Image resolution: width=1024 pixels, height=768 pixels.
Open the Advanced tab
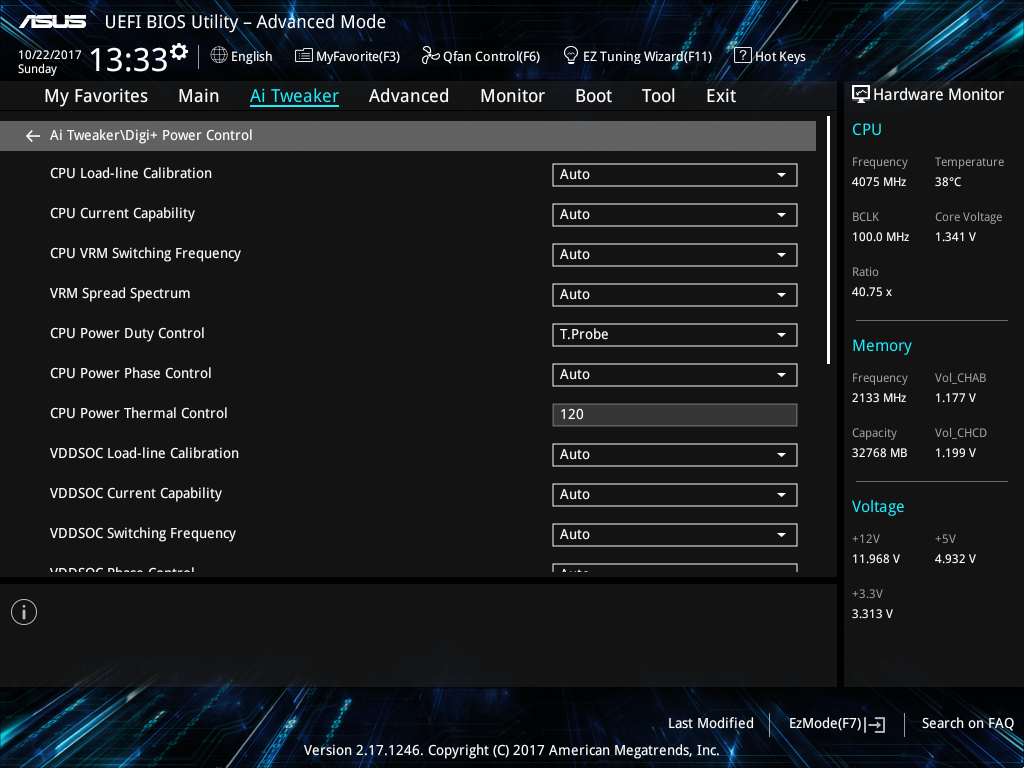[409, 96]
